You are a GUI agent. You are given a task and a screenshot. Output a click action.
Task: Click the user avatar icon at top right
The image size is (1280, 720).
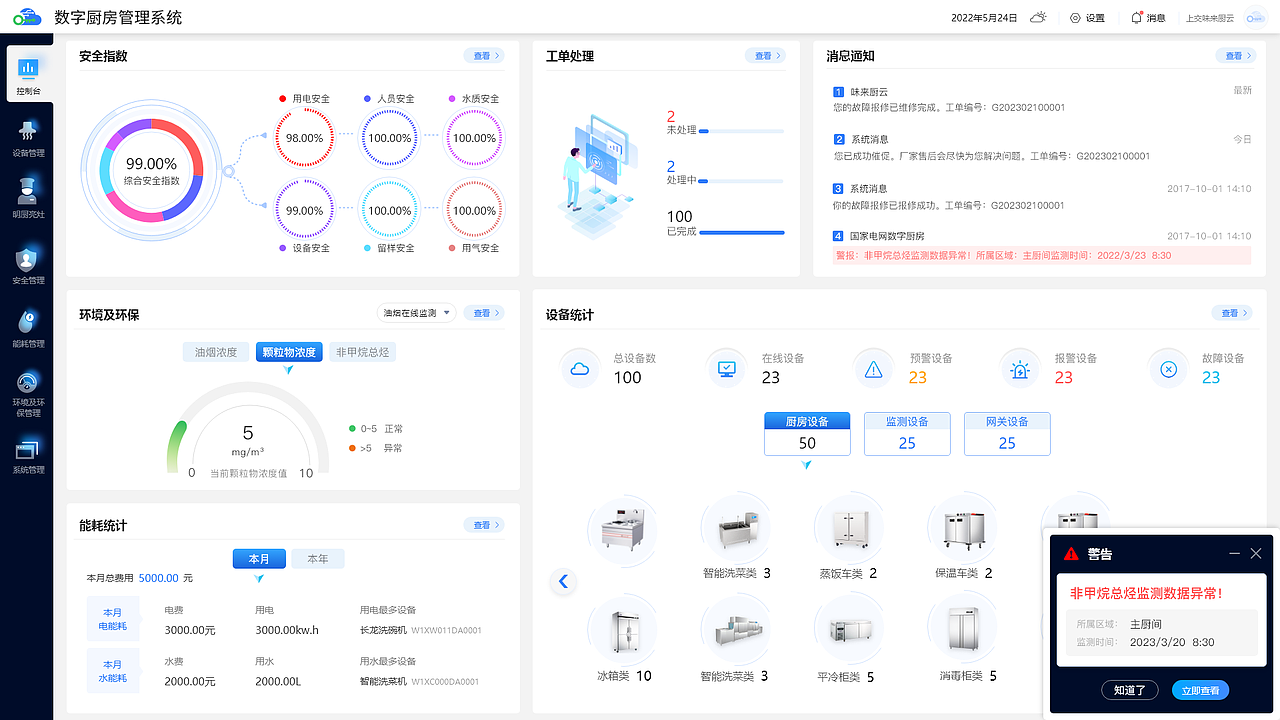(x=1255, y=18)
